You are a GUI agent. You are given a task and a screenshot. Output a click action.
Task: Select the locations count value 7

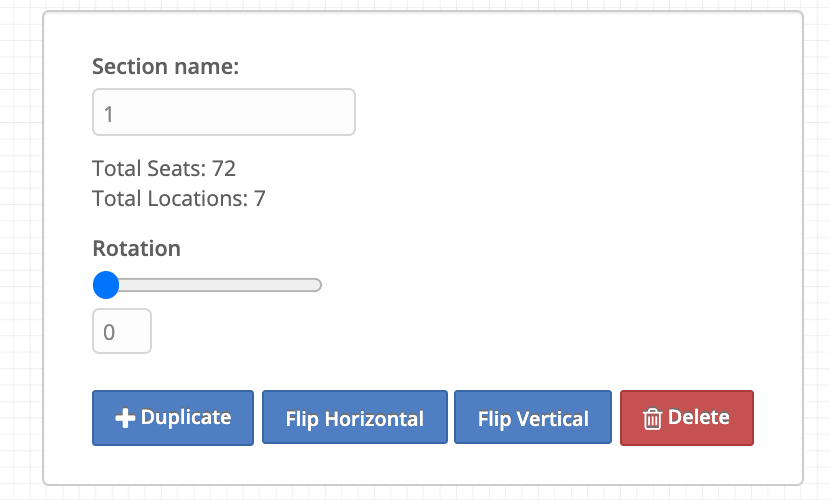pos(259,199)
